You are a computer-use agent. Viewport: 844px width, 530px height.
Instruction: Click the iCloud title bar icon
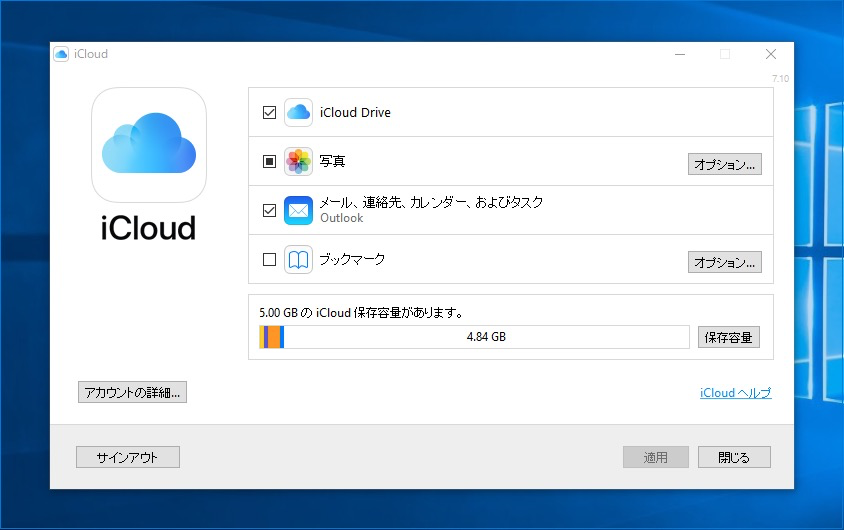coord(61,54)
